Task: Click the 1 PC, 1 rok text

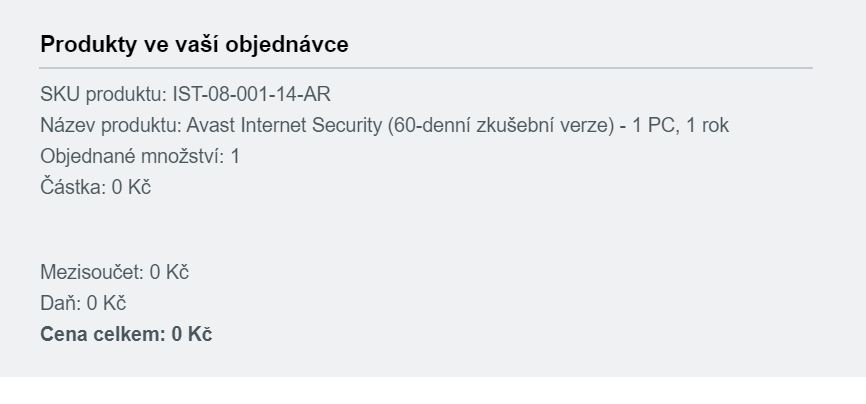Action: pyautogui.click(x=680, y=125)
